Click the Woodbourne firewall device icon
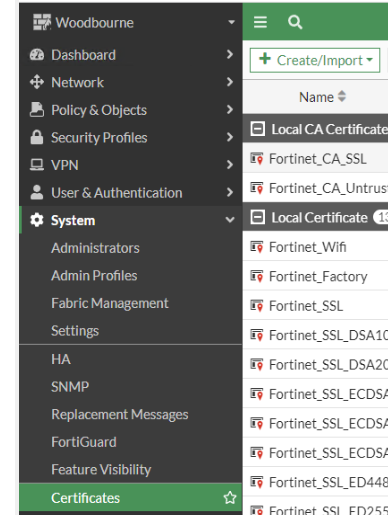 tap(42, 22)
